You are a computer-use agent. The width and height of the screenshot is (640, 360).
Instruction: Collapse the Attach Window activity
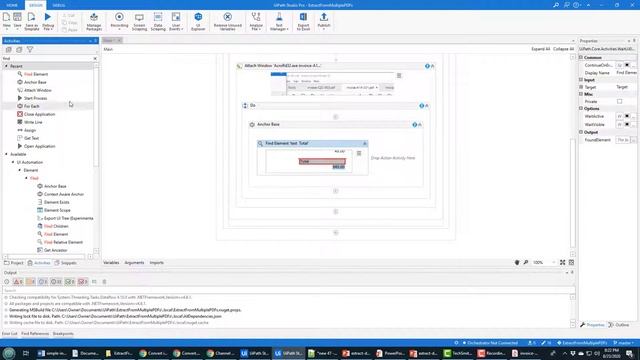pos(432,66)
